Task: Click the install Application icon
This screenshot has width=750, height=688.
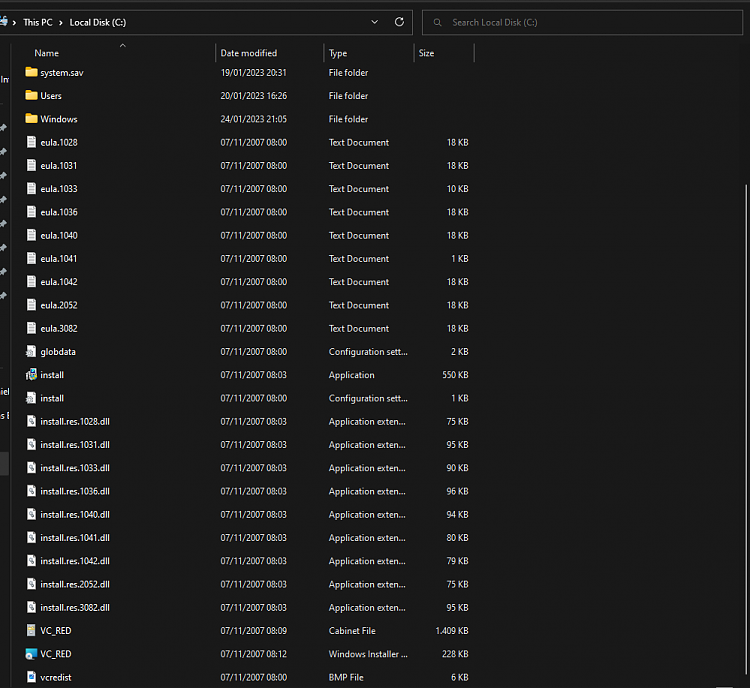Action: point(31,375)
